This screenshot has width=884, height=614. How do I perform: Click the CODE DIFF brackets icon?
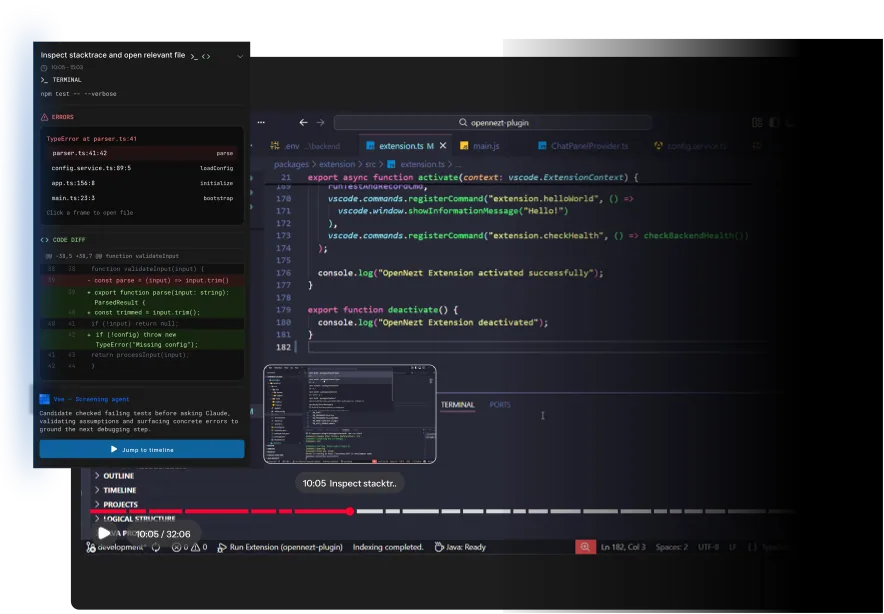click(x=45, y=240)
